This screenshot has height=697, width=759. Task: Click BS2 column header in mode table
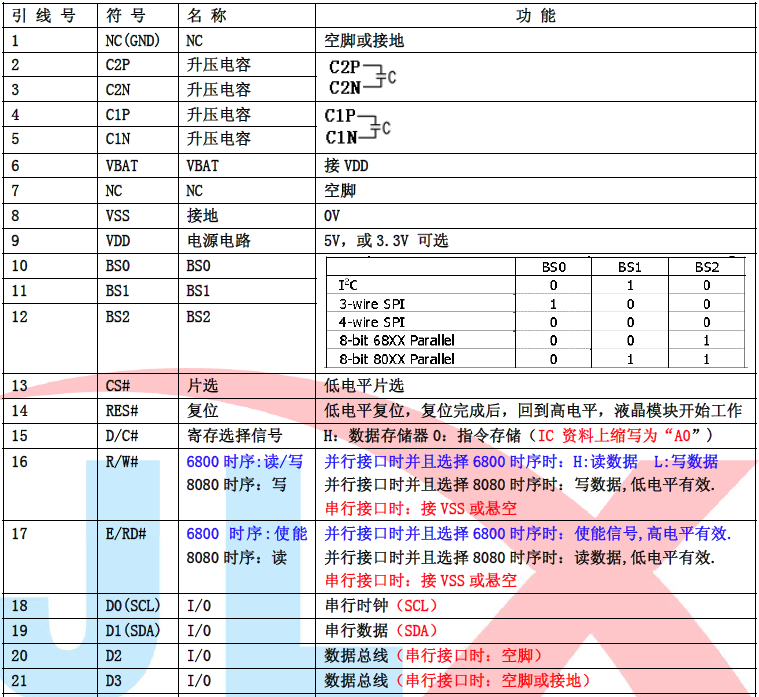pyautogui.click(x=707, y=266)
